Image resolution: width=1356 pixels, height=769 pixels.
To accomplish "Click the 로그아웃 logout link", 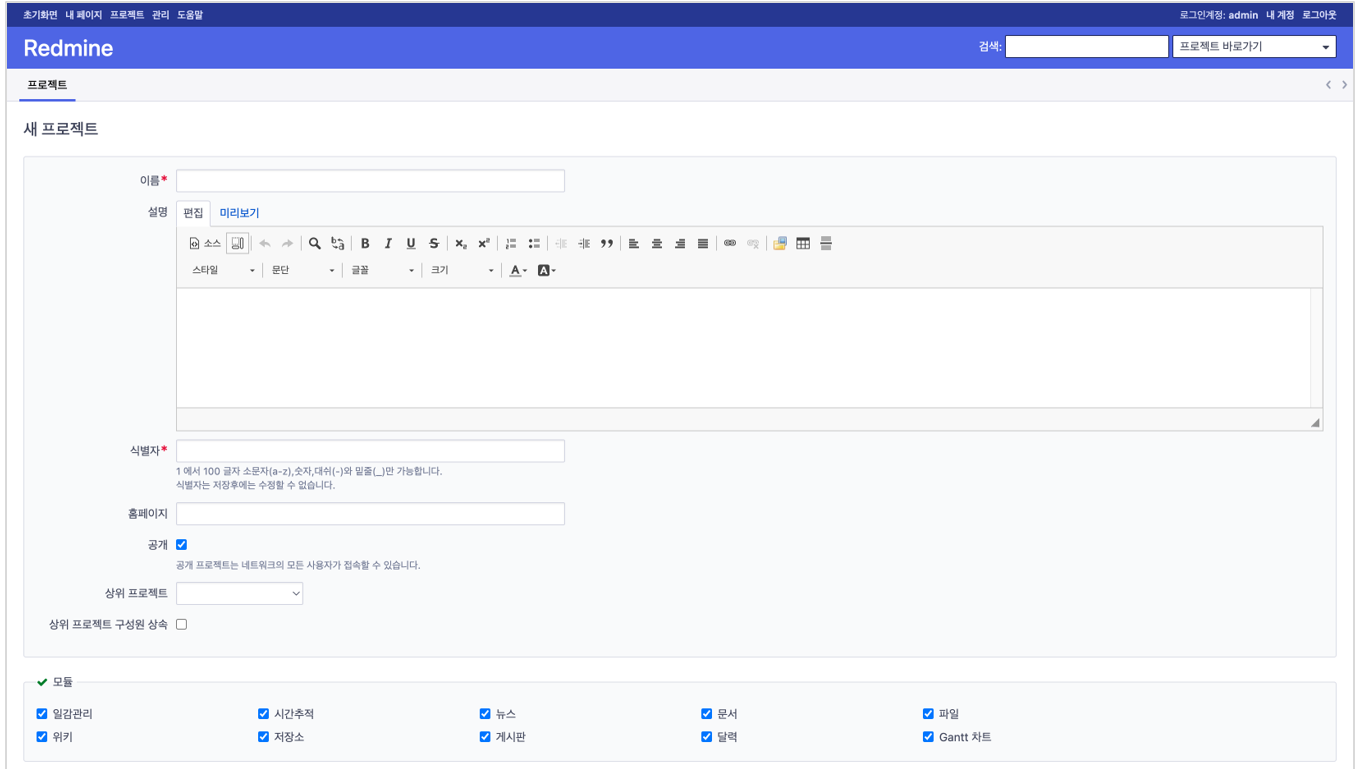I will (1319, 15).
